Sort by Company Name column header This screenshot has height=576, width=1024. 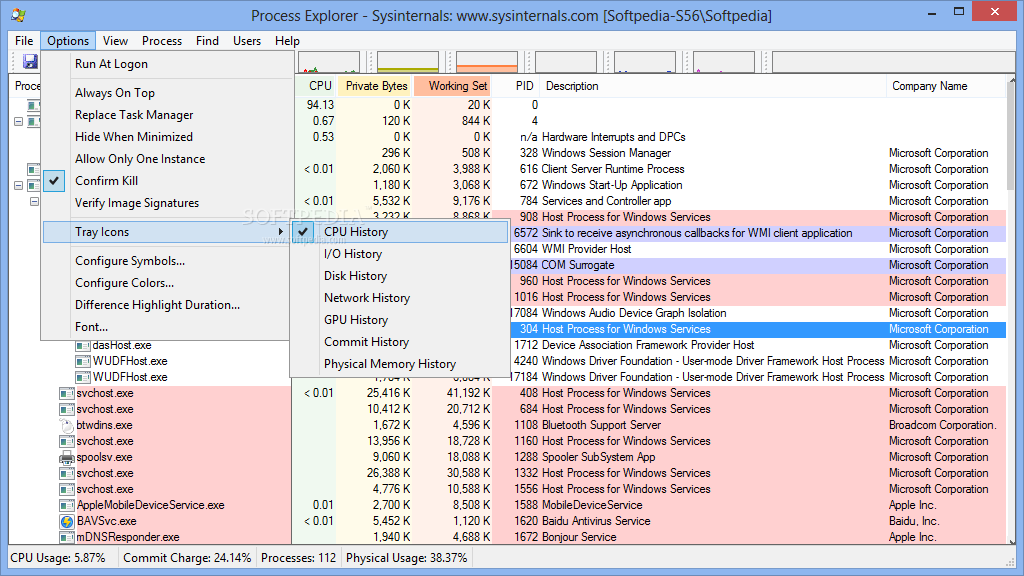pyautogui.click(x=946, y=86)
